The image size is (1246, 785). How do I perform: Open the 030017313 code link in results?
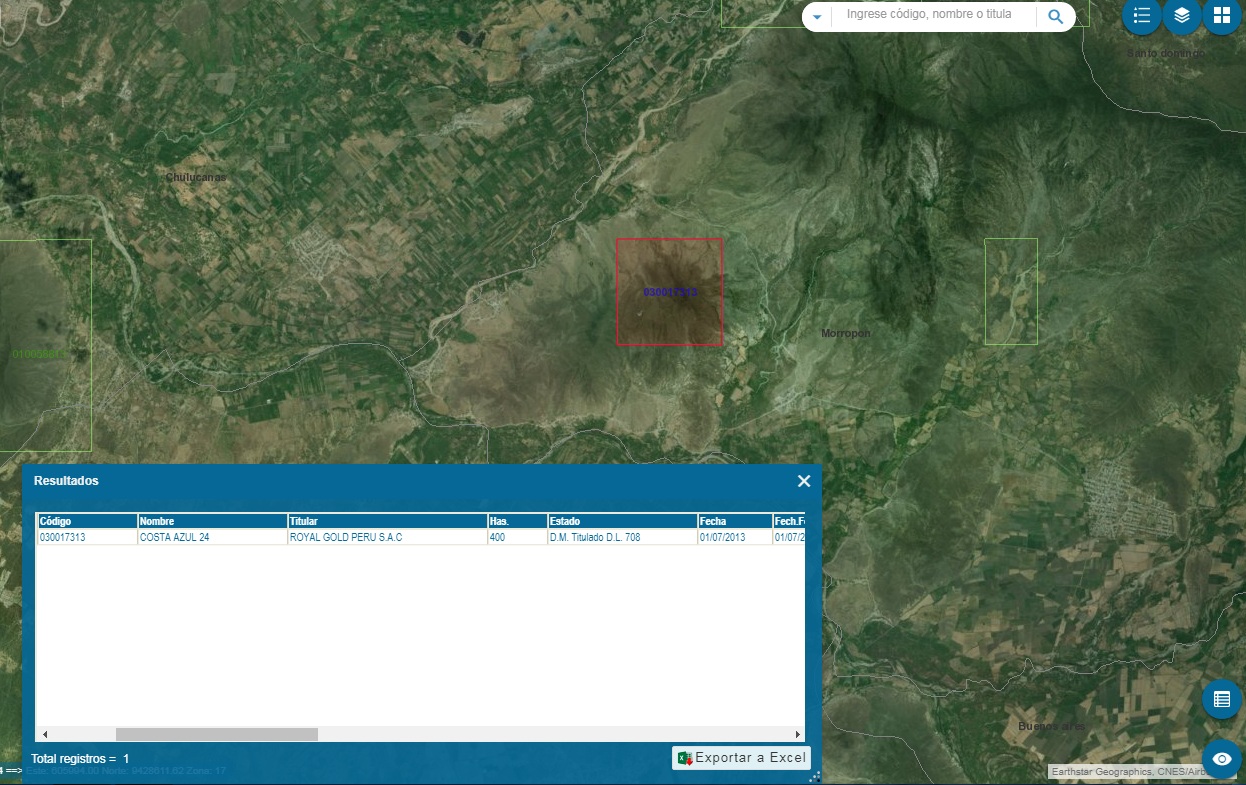[x=63, y=538]
